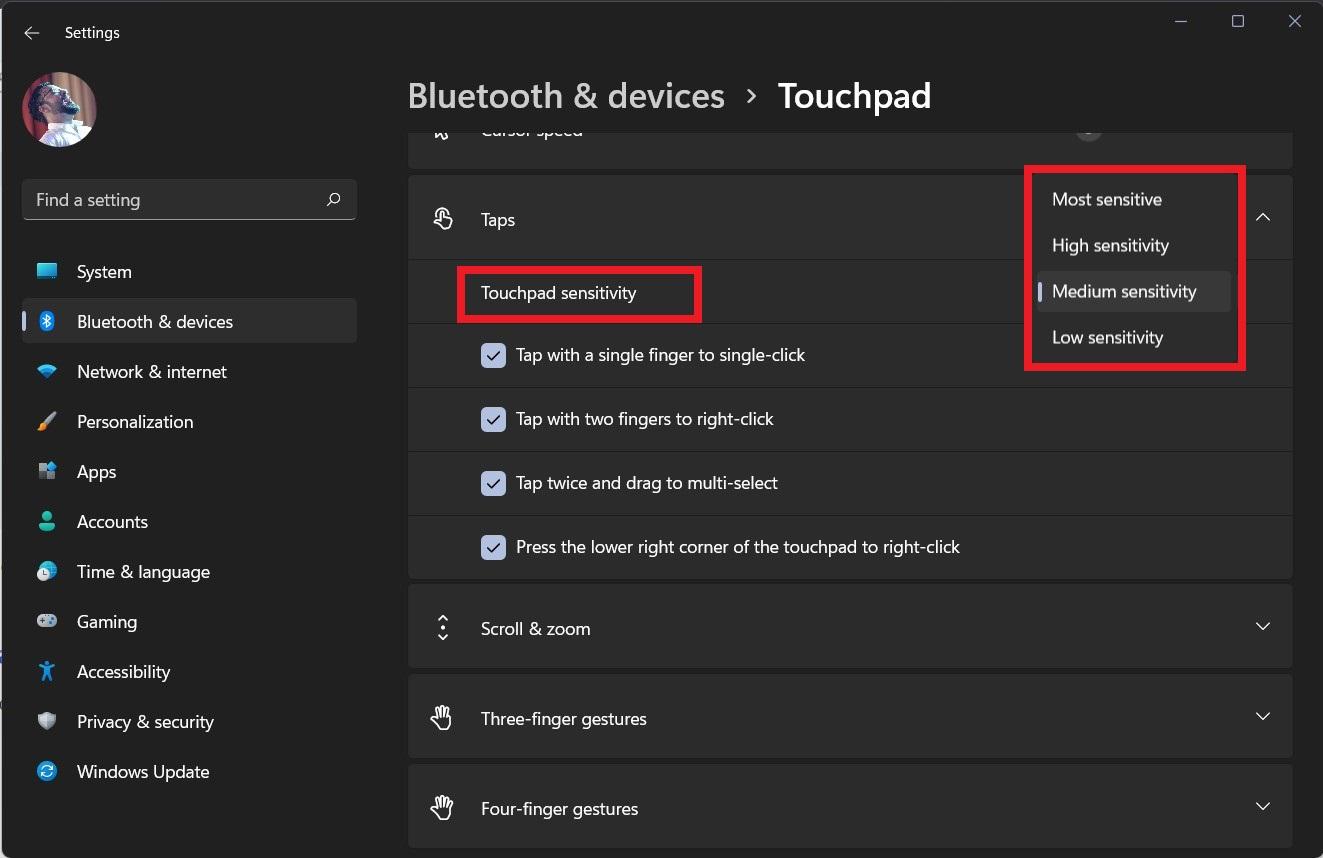Go to Bluetooth & devices breadcrumb
This screenshot has height=858, width=1323.
coord(566,96)
